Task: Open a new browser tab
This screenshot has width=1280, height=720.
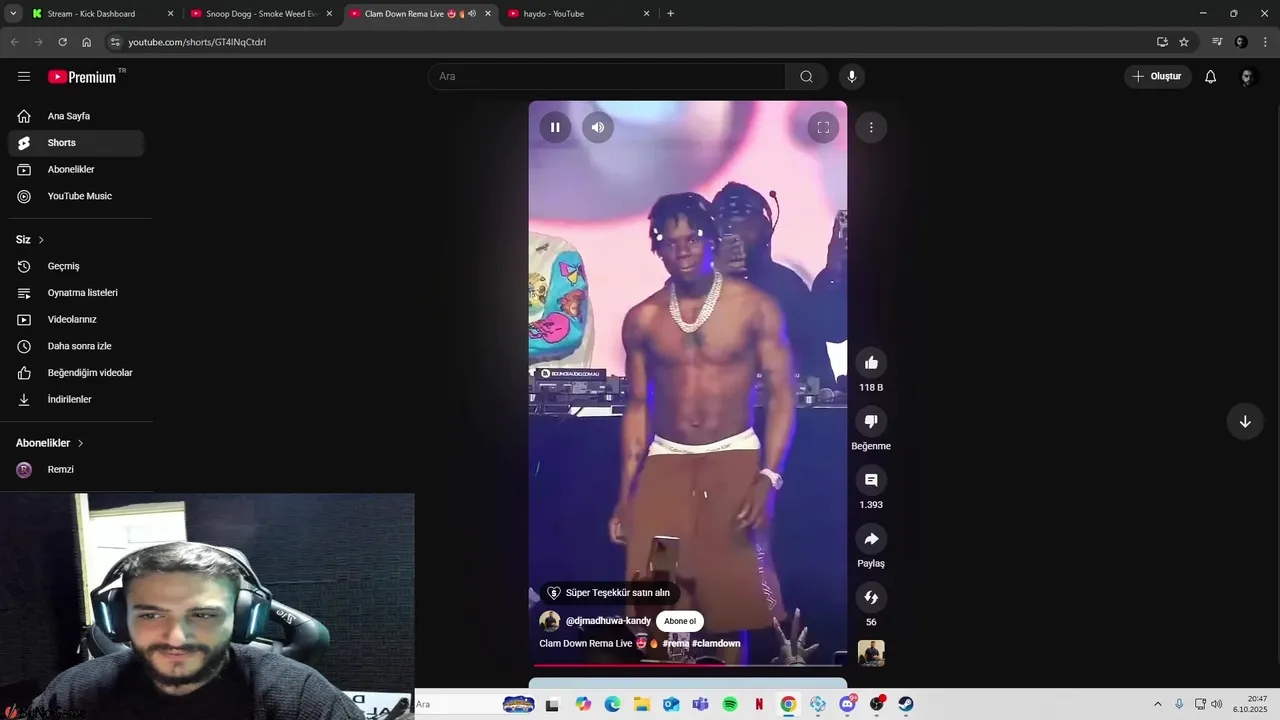Action: (x=670, y=14)
